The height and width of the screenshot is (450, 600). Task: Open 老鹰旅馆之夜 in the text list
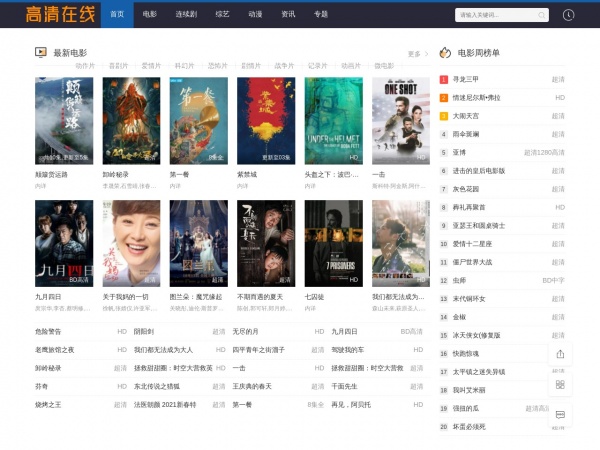[54, 350]
